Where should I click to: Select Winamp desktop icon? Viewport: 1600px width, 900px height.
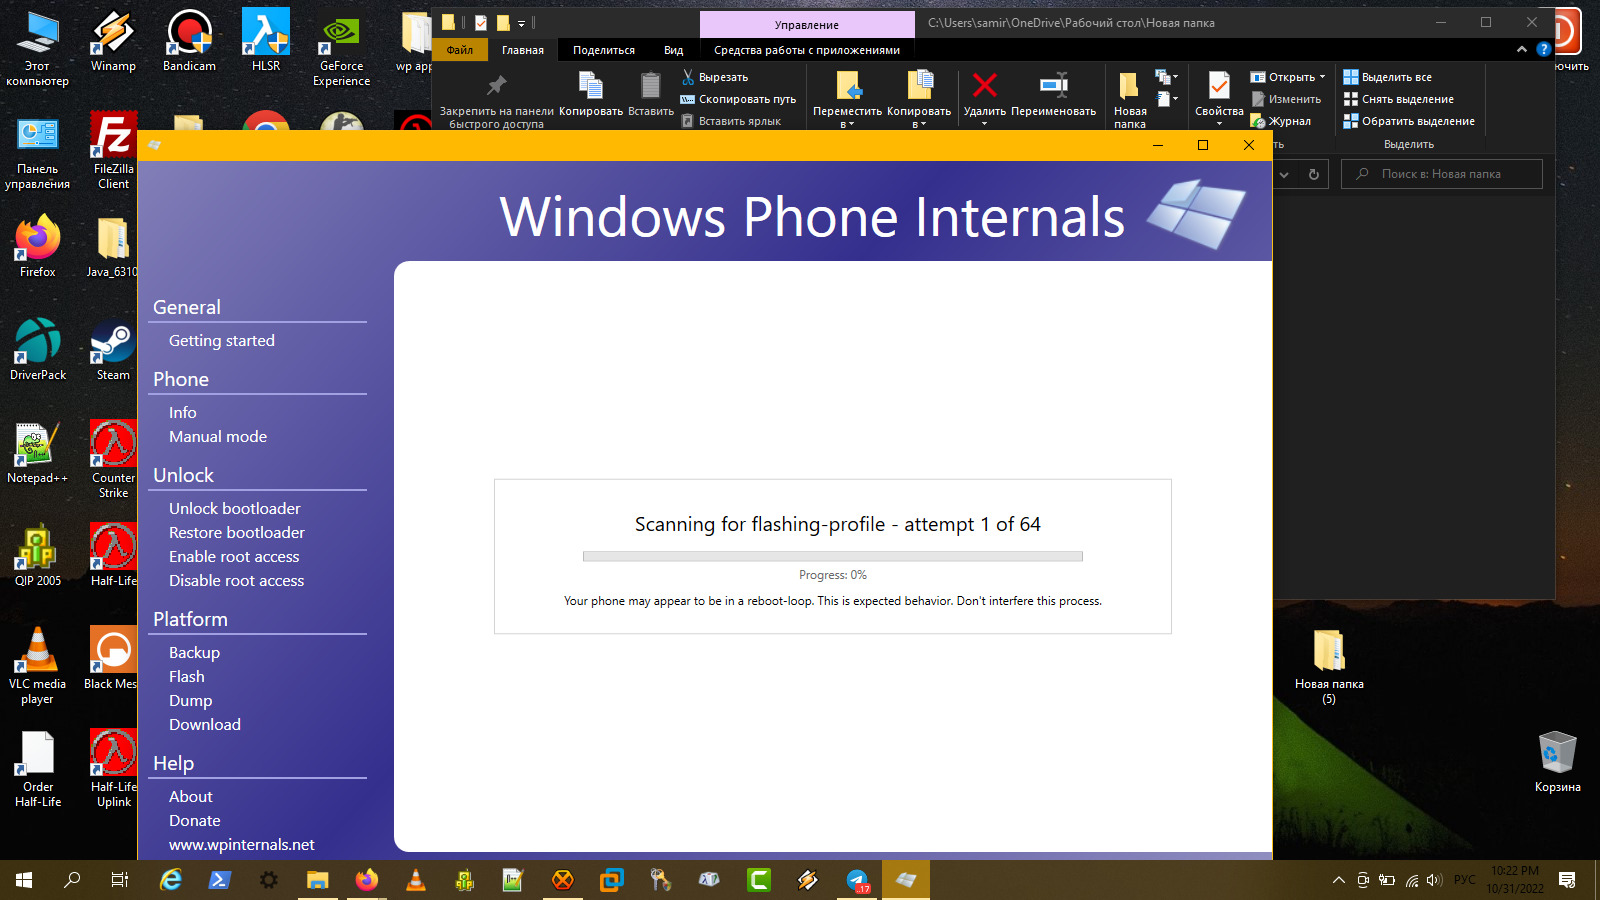coord(113,42)
